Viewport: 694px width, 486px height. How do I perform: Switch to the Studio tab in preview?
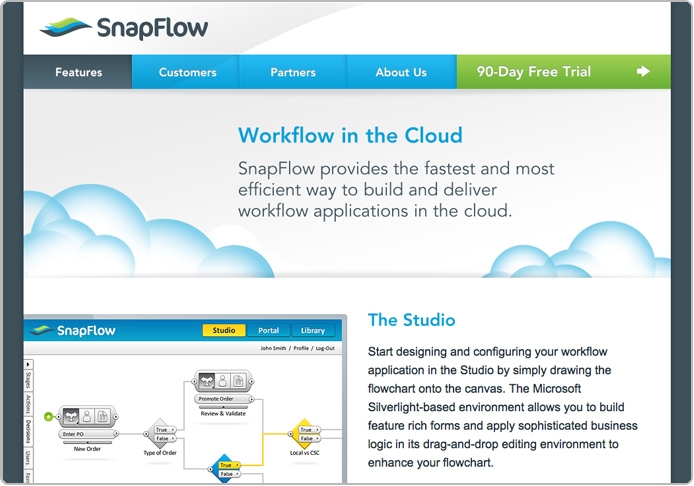tap(224, 330)
